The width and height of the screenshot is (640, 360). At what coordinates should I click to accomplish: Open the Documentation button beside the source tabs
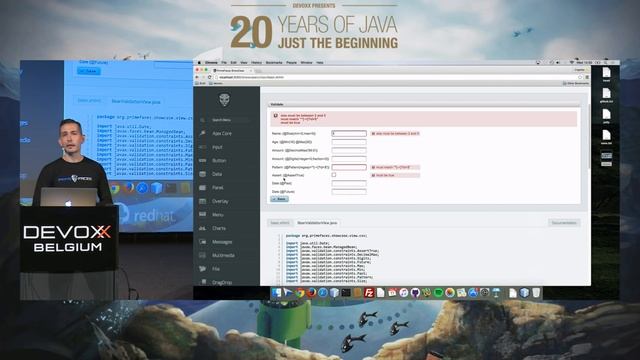tap(564, 223)
